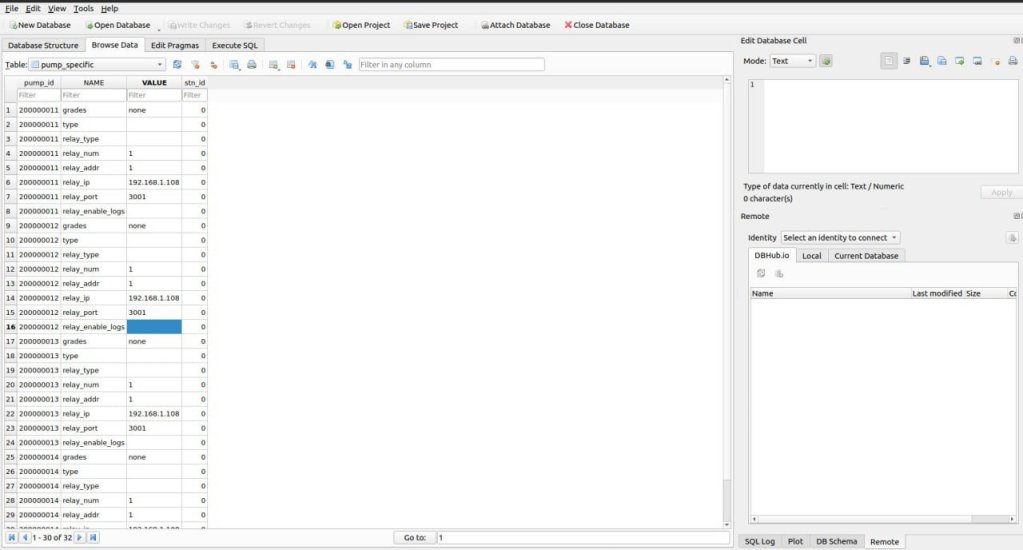
Task: Click the print table data icon
Action: click(x=252, y=64)
